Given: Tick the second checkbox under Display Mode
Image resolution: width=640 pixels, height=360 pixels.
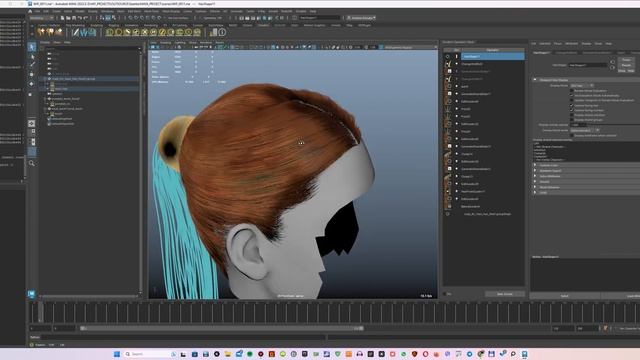Looking at the screenshot, I should point(572,96).
